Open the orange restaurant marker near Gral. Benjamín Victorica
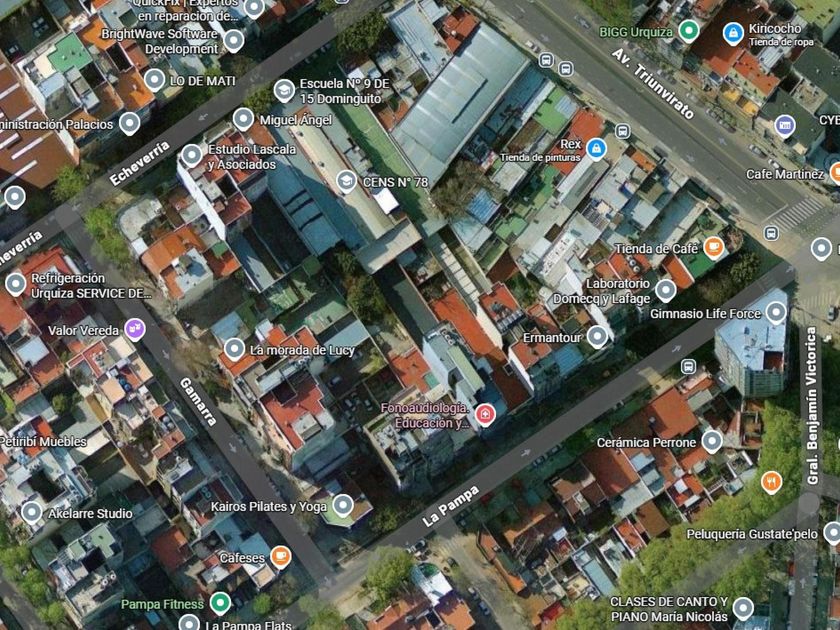The image size is (840, 630). click(x=771, y=482)
